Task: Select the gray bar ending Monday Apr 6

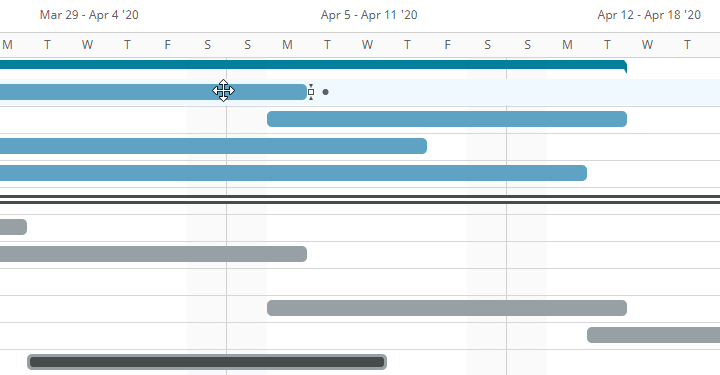Action: tap(153, 254)
